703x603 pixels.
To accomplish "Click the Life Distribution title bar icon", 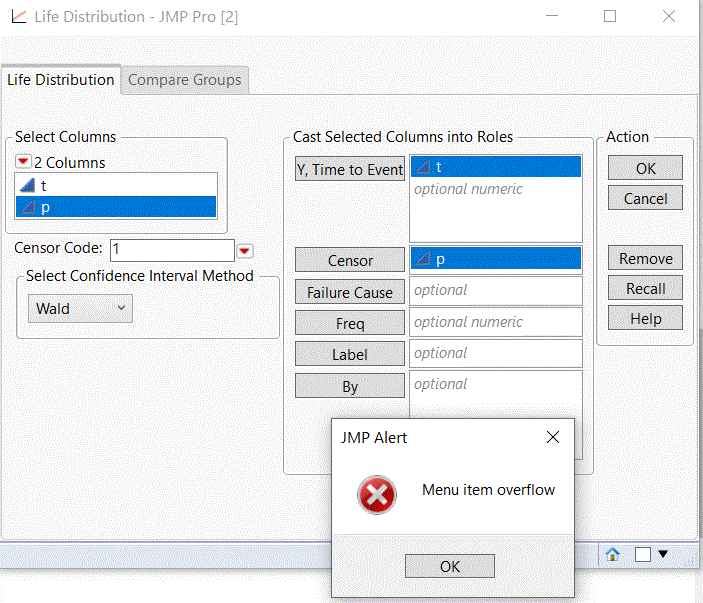I will click(17, 17).
